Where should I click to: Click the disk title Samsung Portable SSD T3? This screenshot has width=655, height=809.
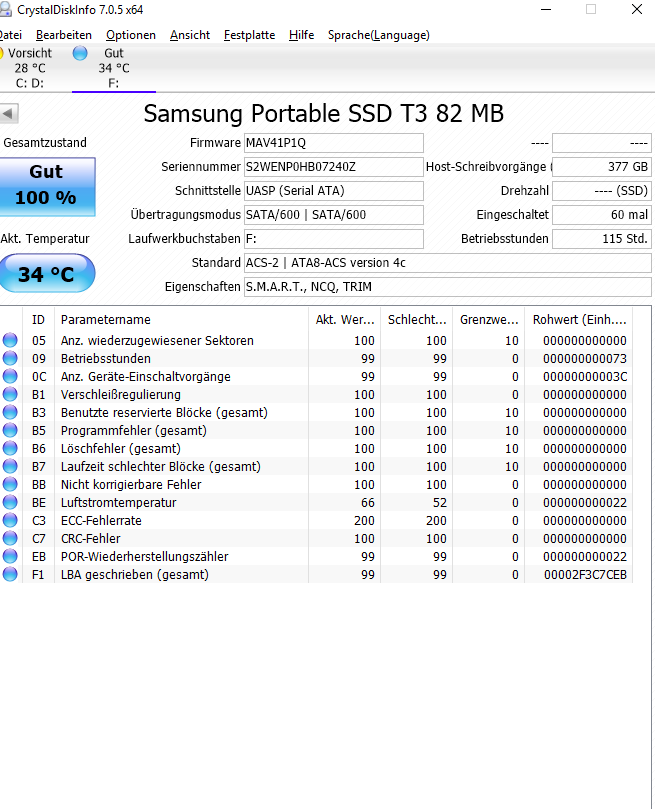coord(323,114)
